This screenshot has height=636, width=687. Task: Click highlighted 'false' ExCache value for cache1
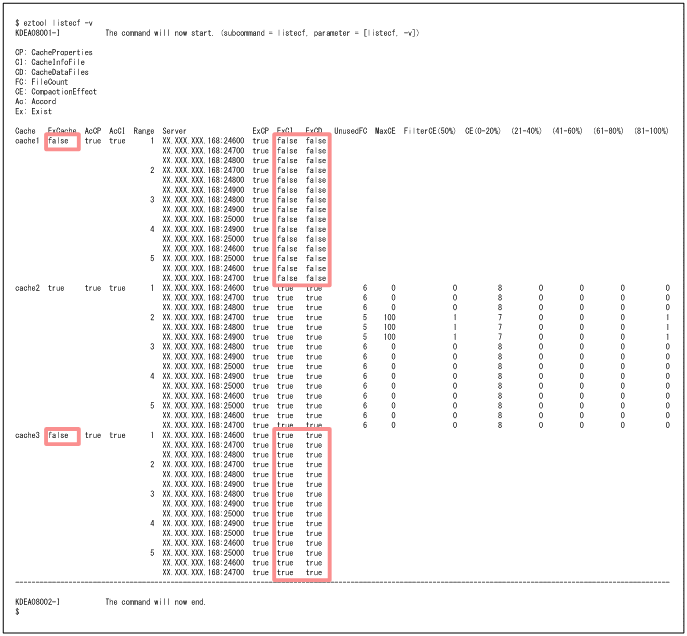click(59, 141)
